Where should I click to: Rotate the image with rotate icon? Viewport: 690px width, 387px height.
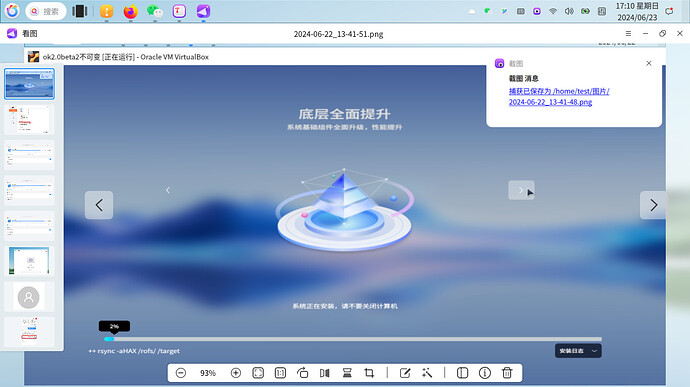tap(302, 373)
